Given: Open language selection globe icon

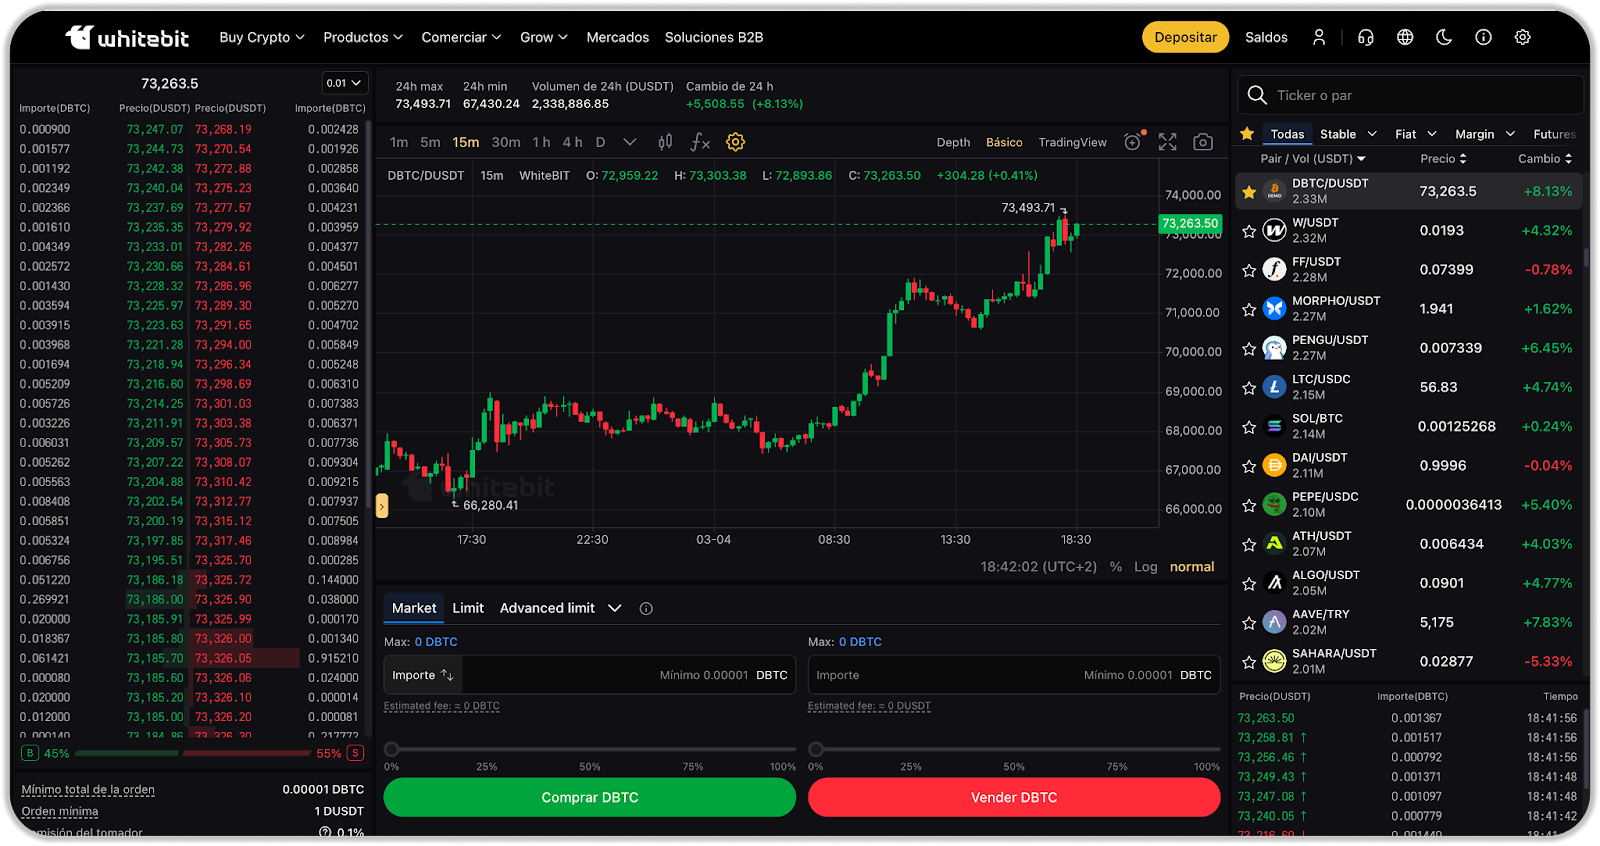Looking at the screenshot, I should point(1405,37).
